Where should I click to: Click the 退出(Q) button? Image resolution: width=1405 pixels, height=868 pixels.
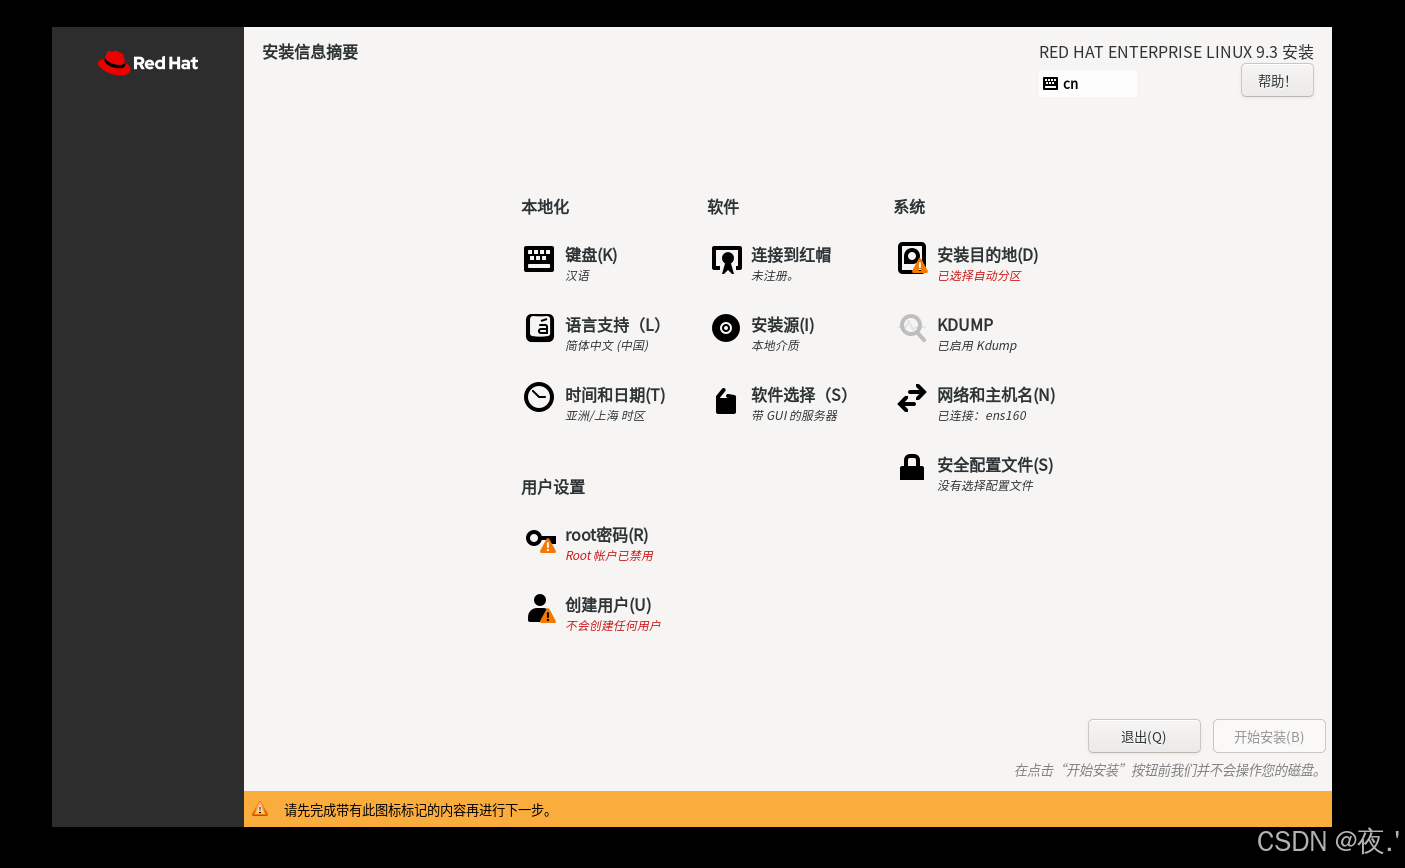(x=1144, y=736)
